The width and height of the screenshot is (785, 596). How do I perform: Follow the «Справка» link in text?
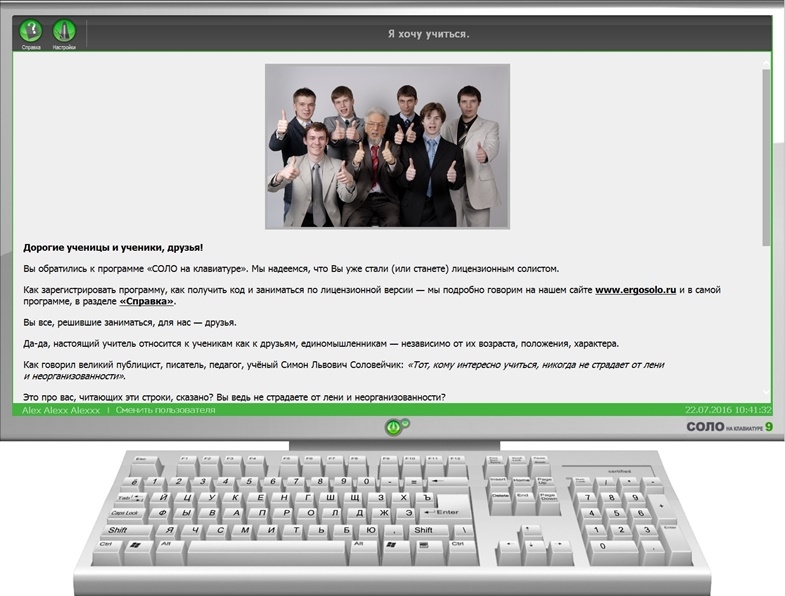[147, 301]
